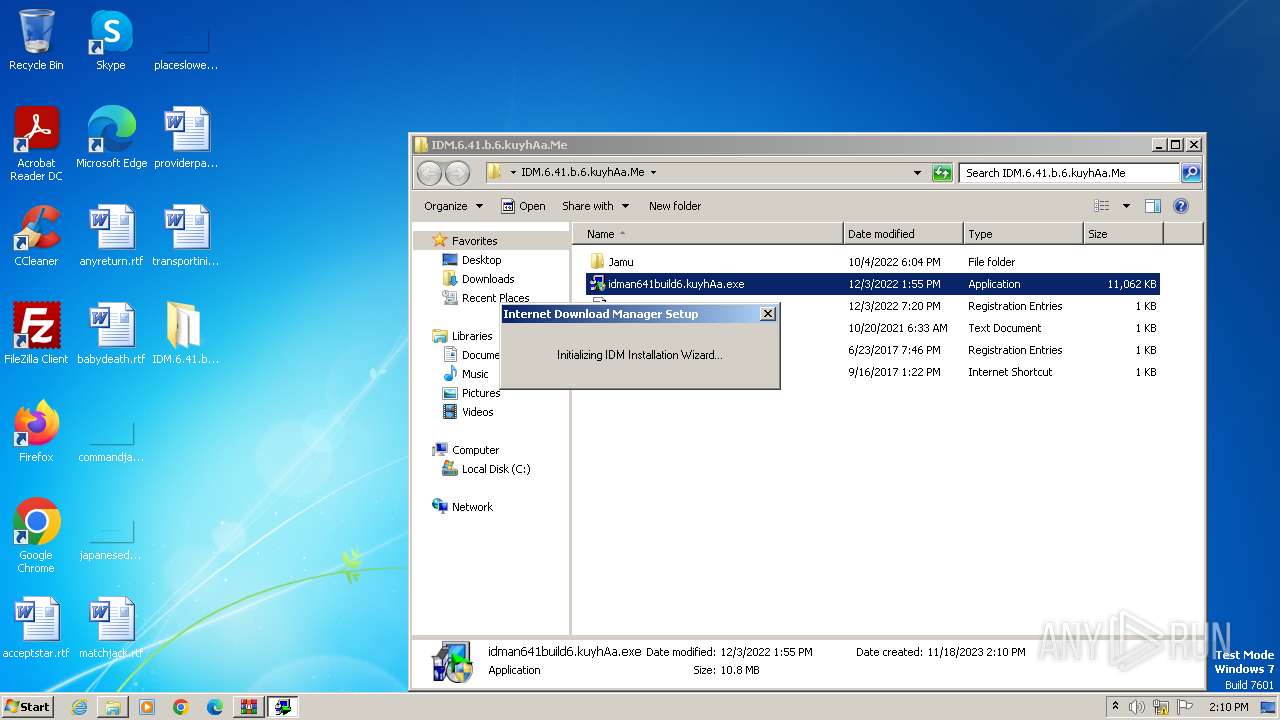Click the Start button
Image resolution: width=1280 pixels, height=720 pixels.
pos(28,707)
